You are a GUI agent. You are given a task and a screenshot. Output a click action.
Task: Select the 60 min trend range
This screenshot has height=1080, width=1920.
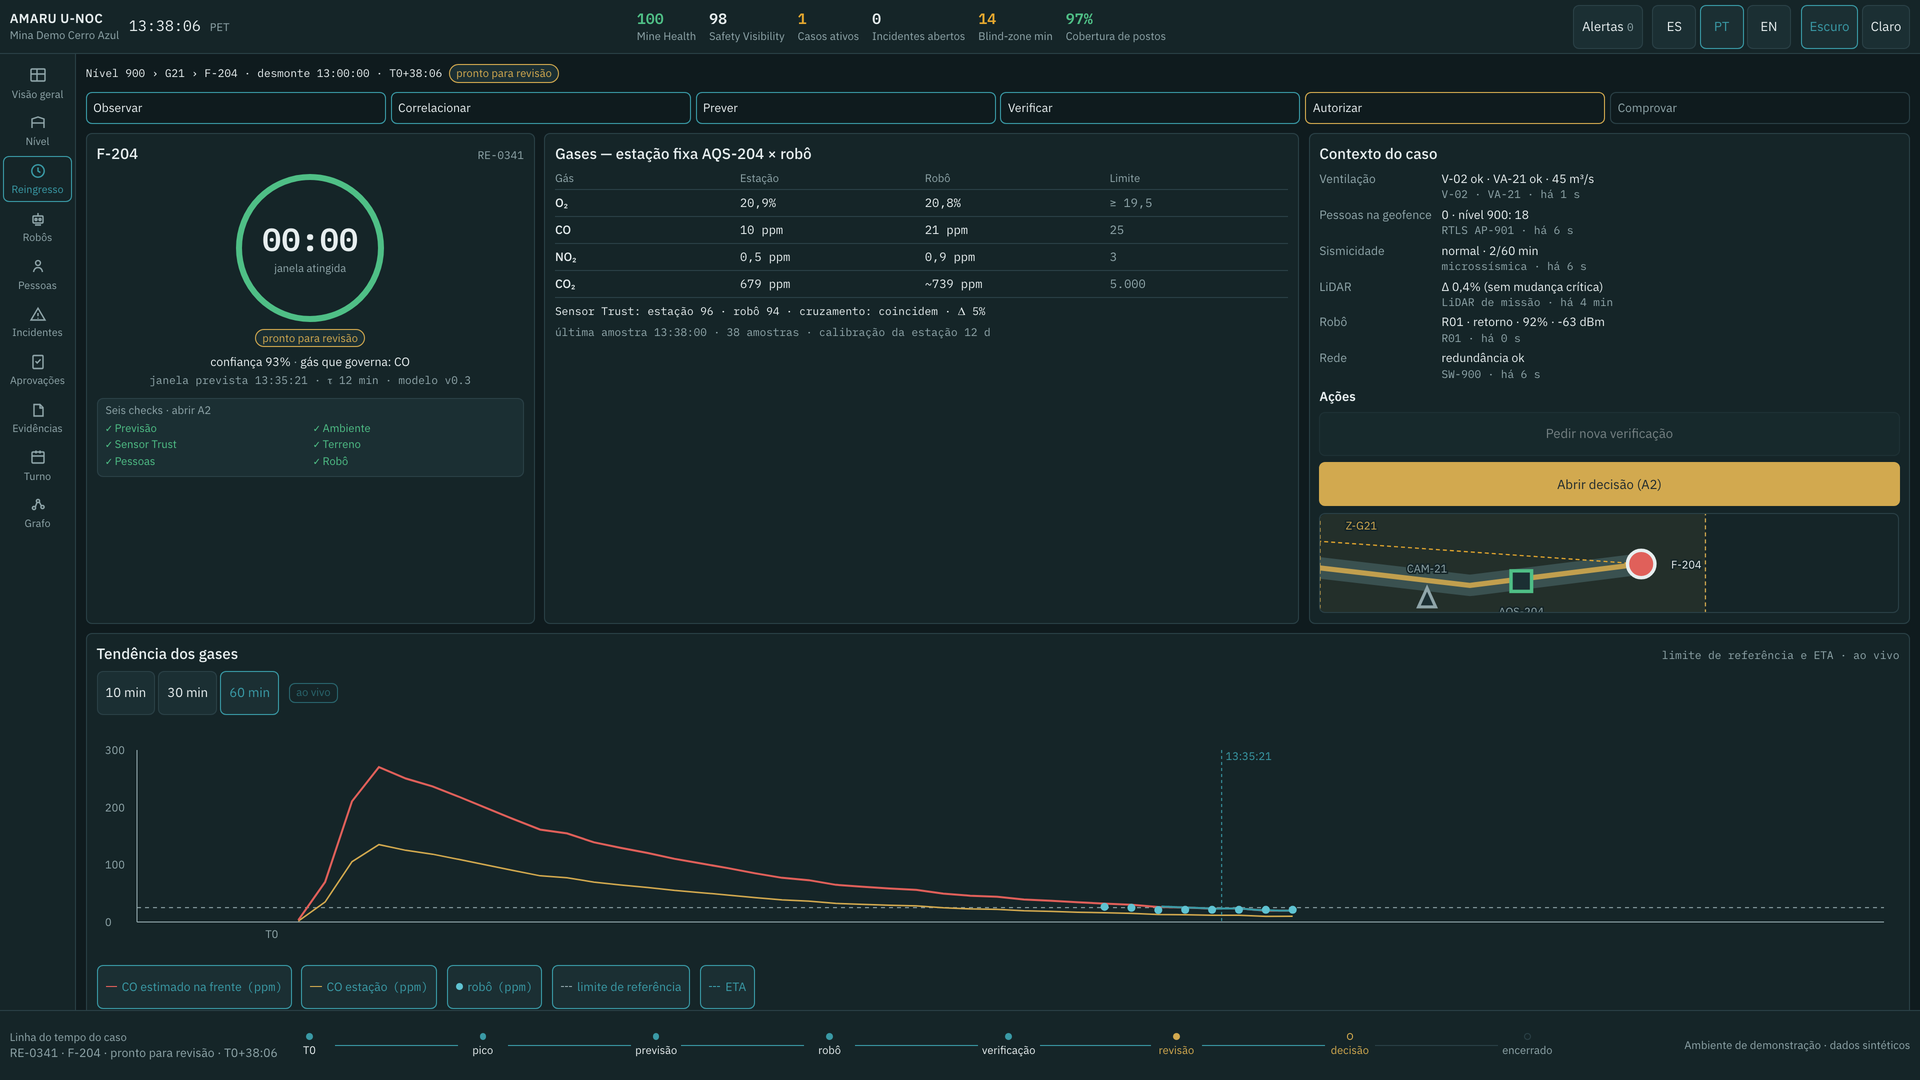point(249,693)
